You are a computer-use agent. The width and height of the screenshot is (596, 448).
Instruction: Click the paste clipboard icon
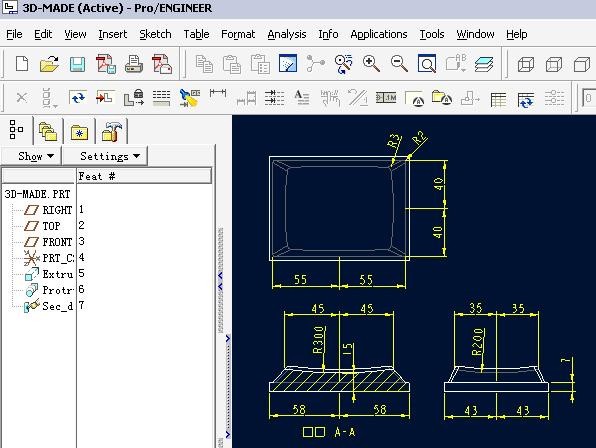click(x=232, y=64)
